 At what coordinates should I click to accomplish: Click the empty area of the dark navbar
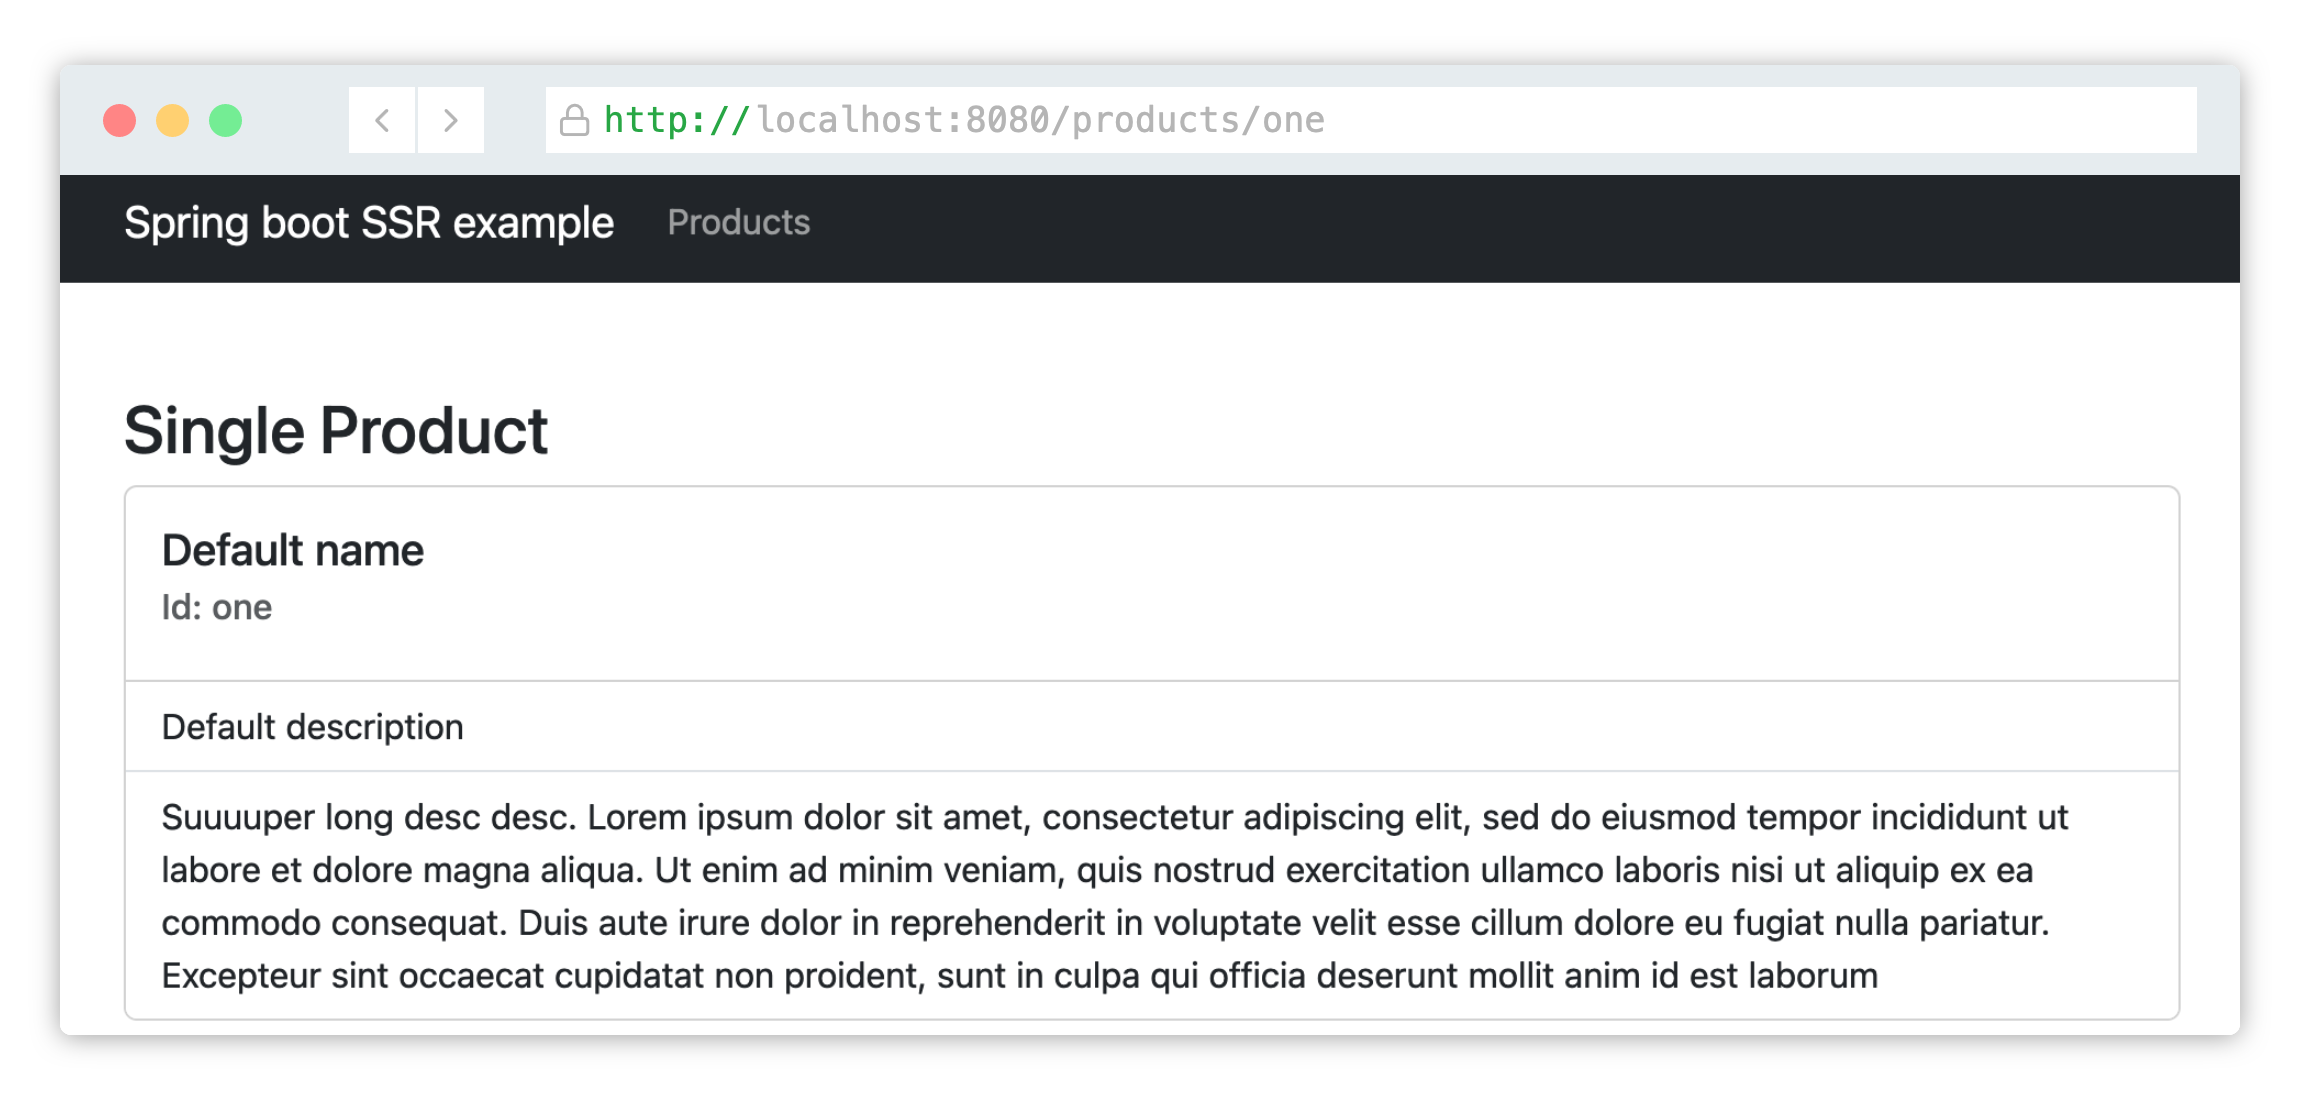tap(1500, 228)
